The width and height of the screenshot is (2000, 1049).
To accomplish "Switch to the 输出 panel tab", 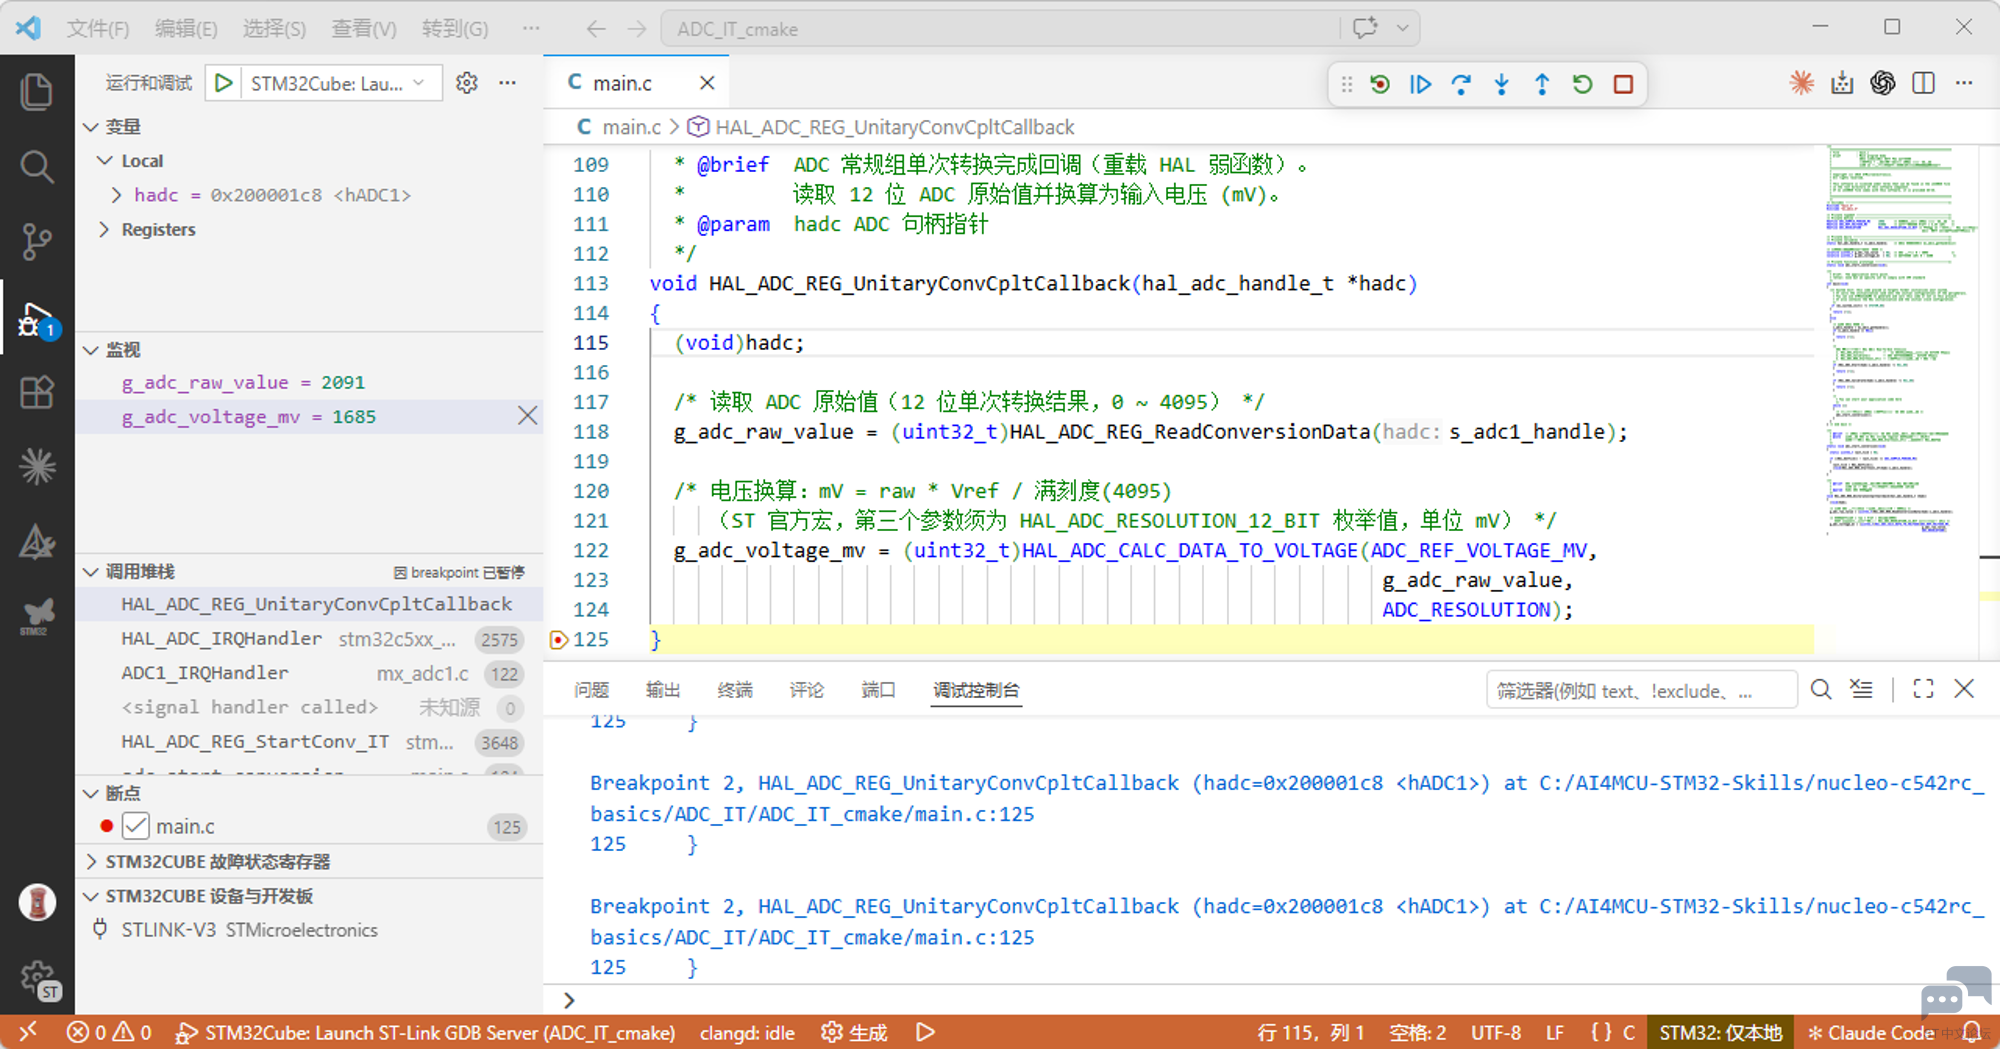I will [x=663, y=690].
